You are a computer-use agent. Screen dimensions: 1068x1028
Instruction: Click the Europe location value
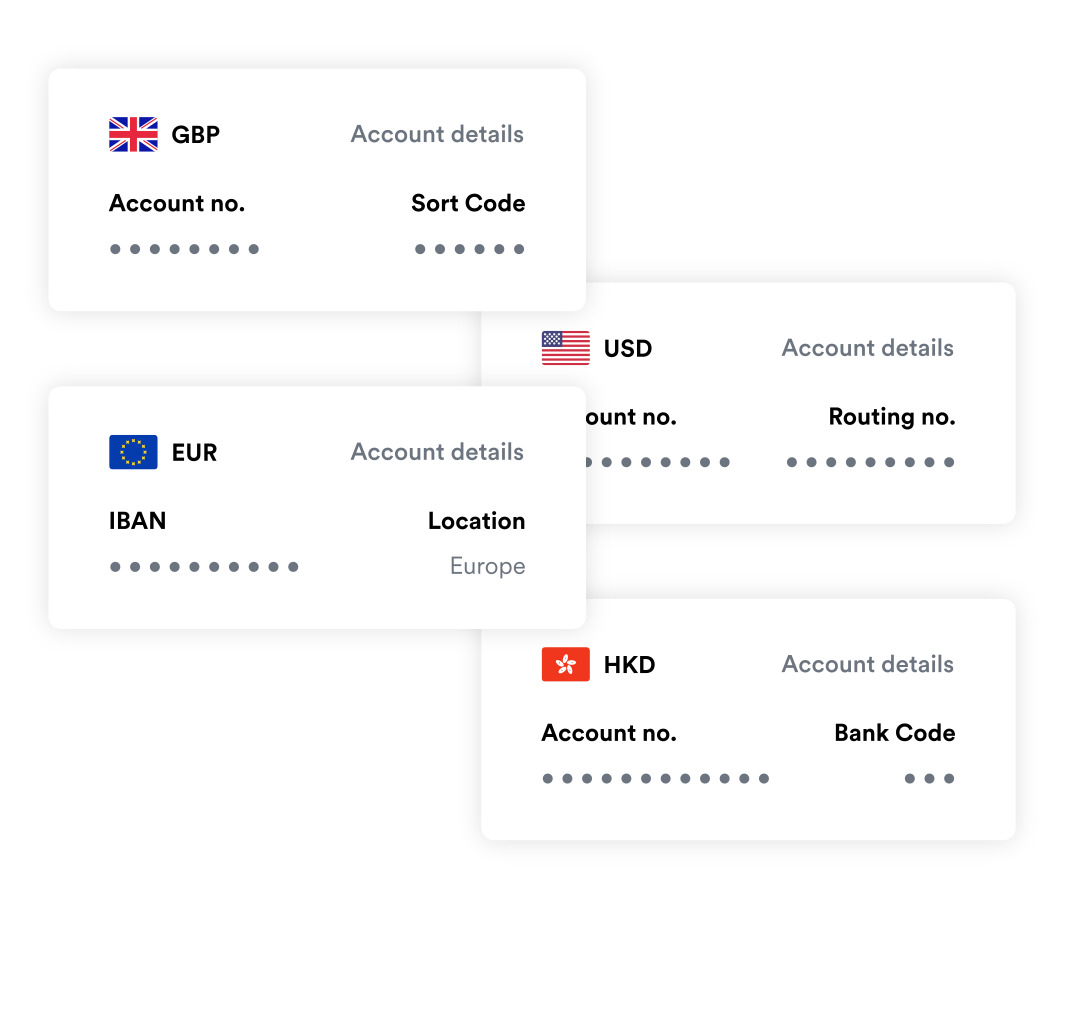(x=487, y=567)
